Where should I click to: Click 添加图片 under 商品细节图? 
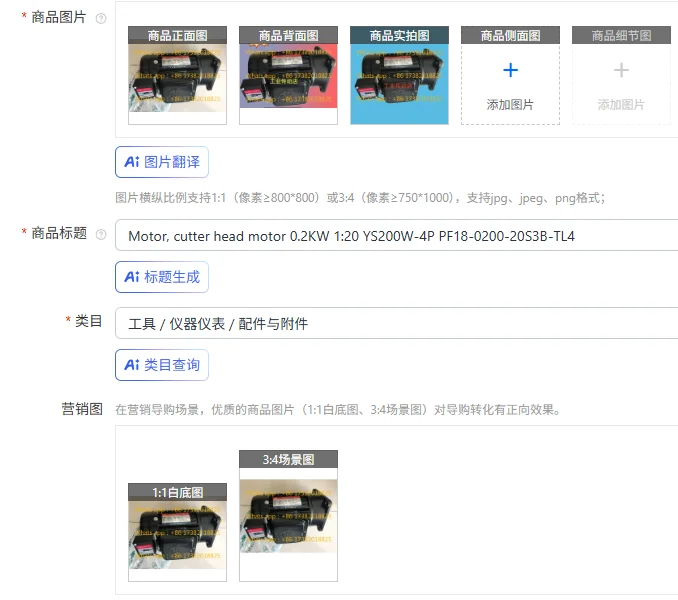621,105
